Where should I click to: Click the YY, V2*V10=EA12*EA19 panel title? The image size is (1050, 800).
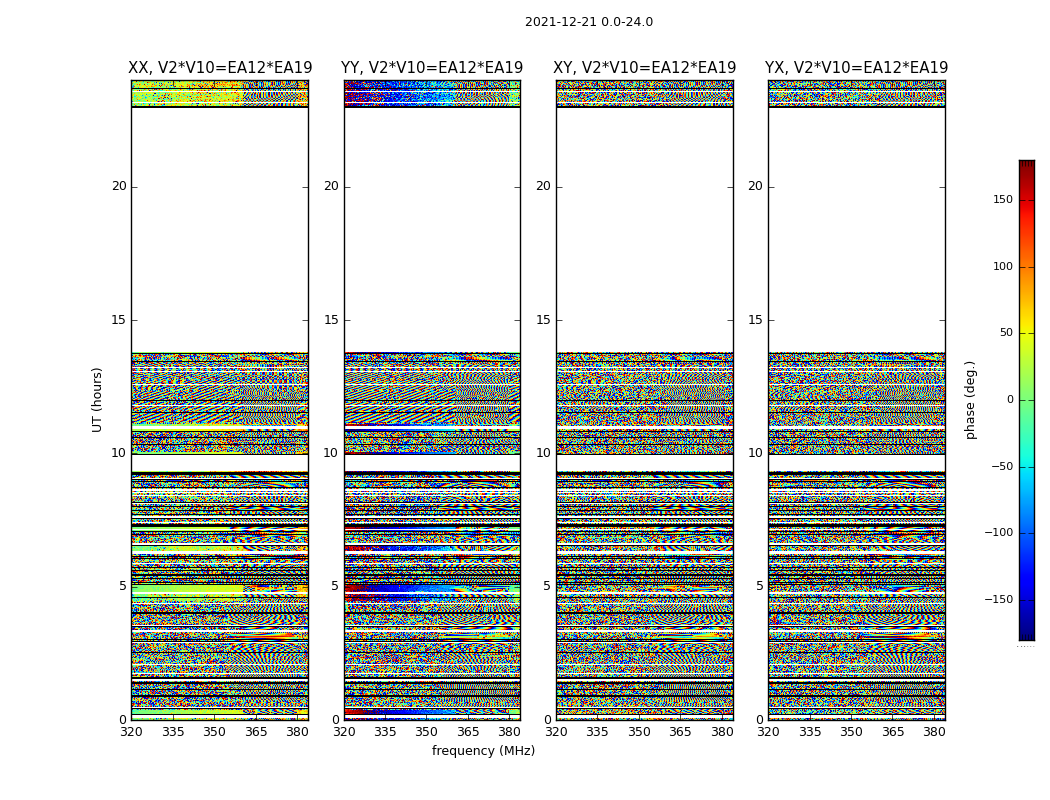click(x=432, y=68)
